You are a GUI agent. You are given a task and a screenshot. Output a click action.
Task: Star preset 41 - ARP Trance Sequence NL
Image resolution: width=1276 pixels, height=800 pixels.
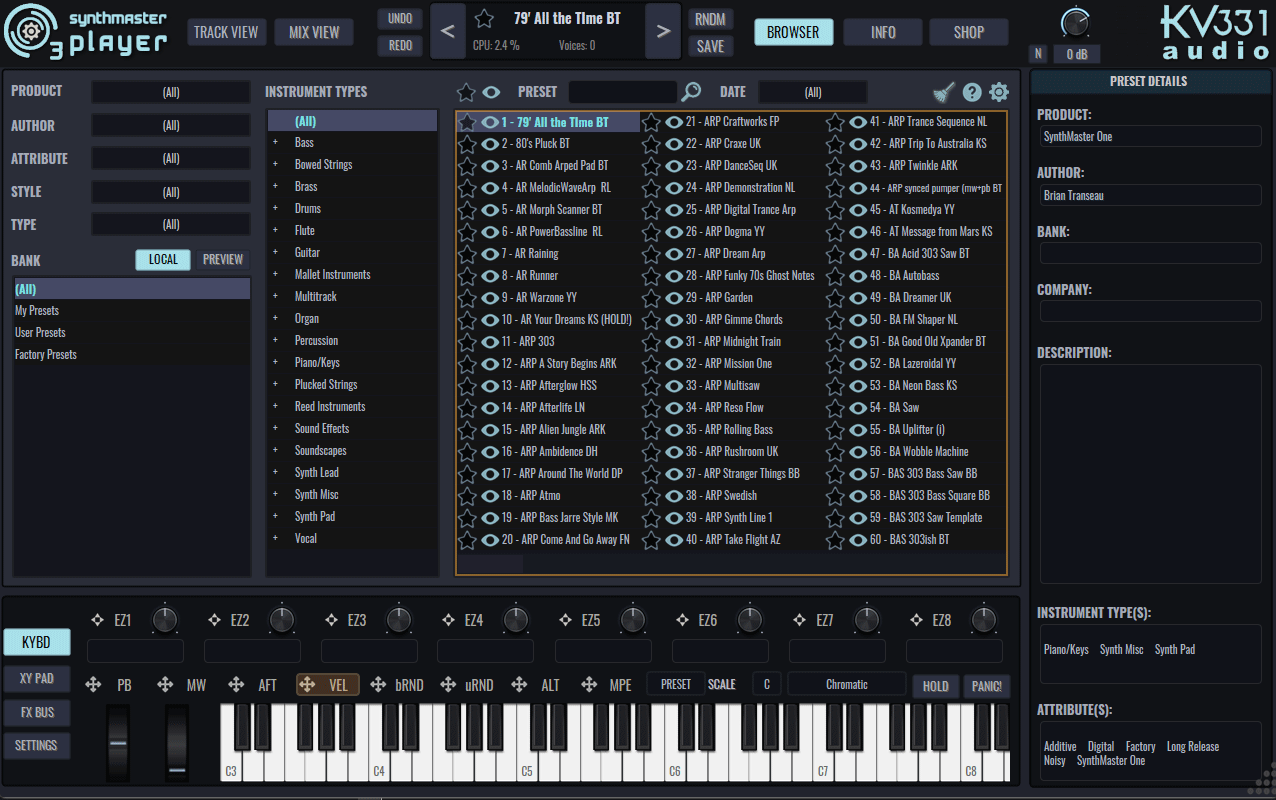click(836, 122)
